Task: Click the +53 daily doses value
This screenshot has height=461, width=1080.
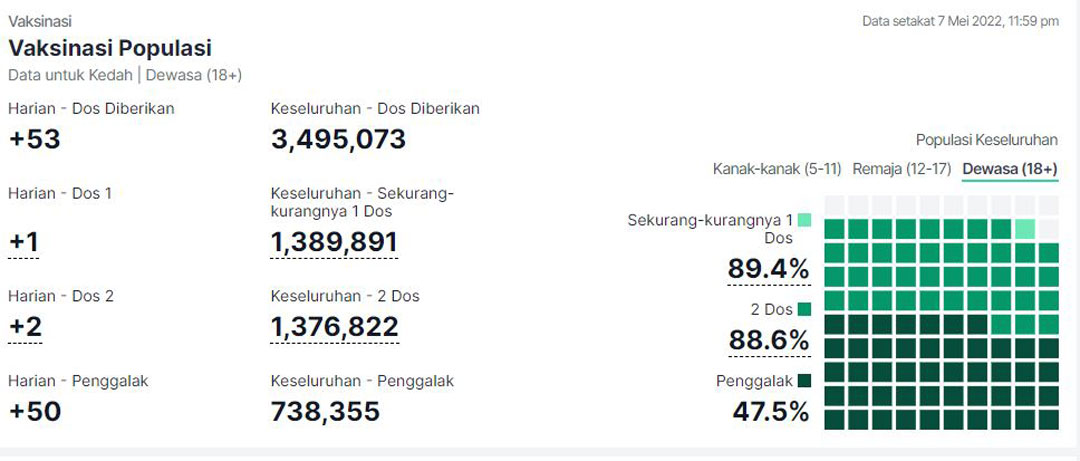Action: tap(34, 139)
